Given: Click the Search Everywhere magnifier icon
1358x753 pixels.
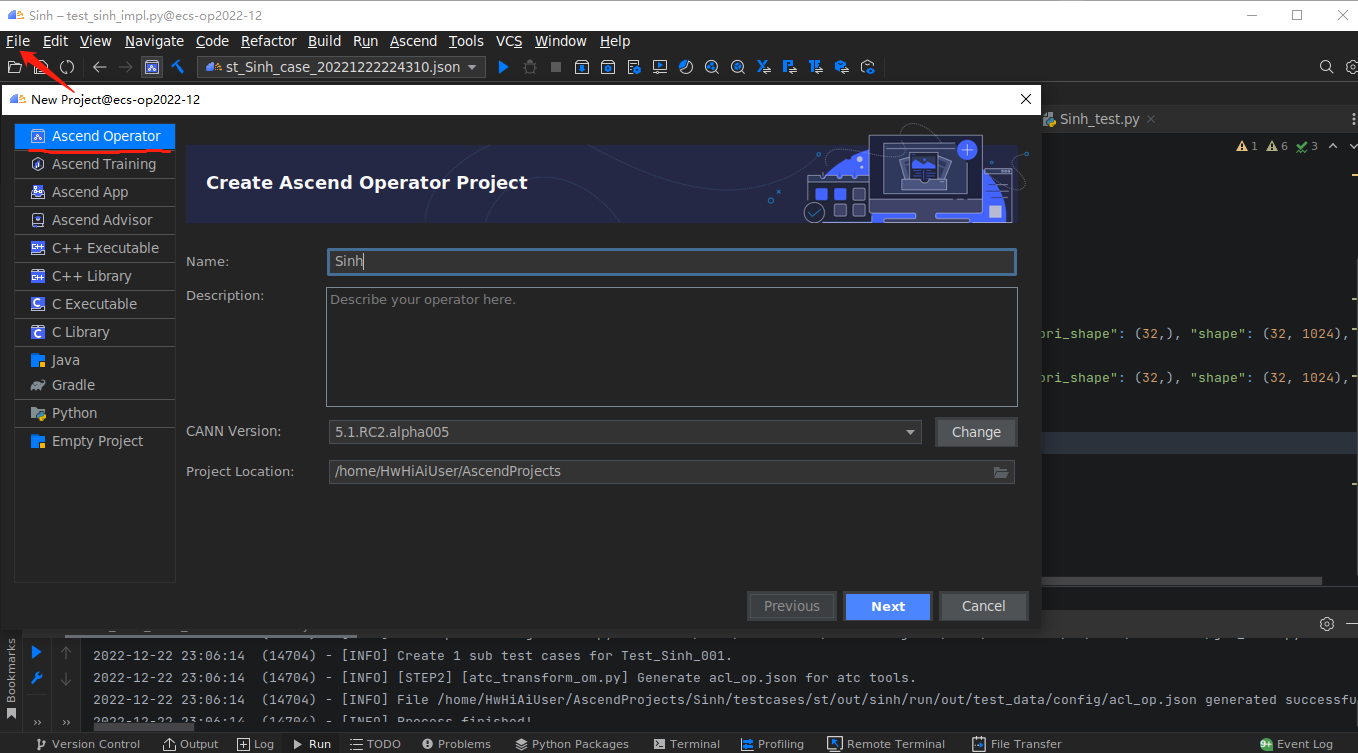Looking at the screenshot, I should (1326, 67).
